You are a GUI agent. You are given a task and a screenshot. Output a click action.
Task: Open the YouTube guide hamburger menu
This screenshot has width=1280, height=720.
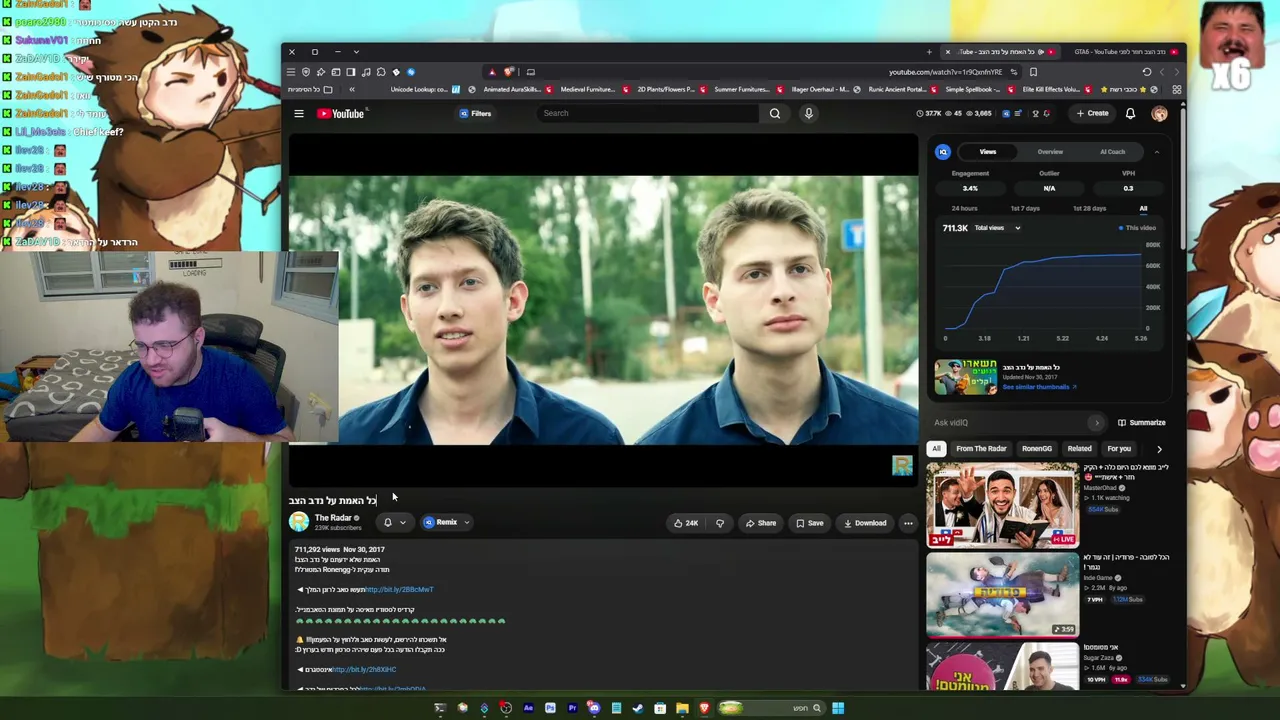click(x=299, y=114)
